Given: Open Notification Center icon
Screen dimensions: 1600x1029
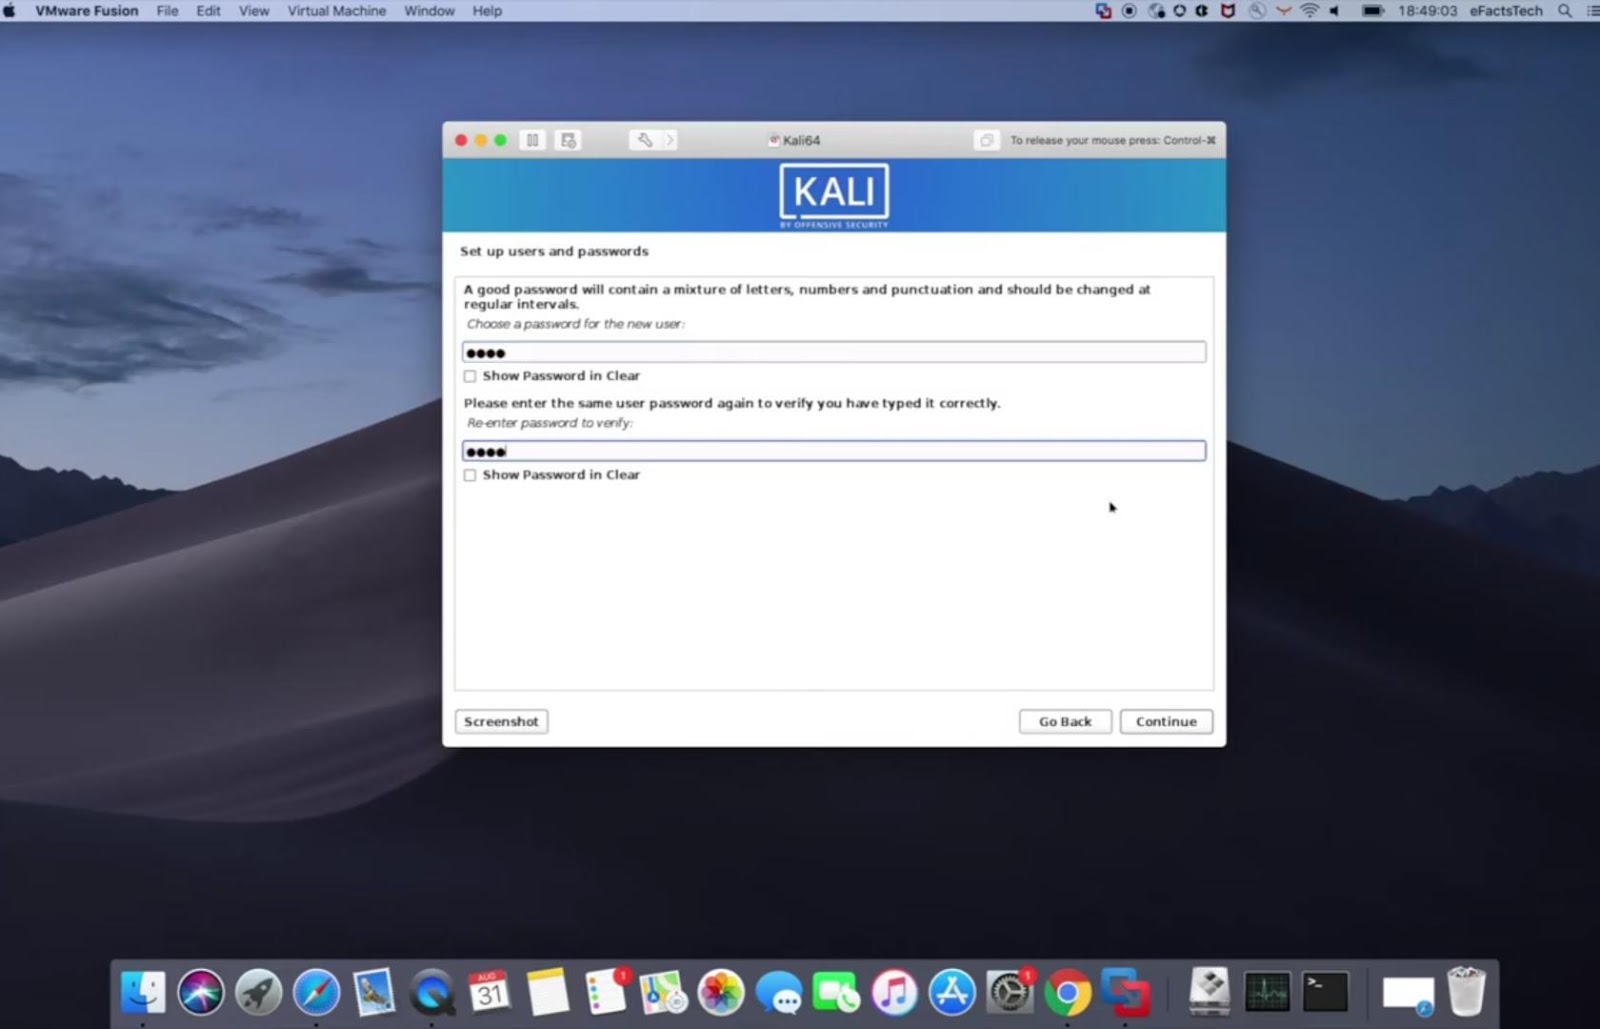Looking at the screenshot, I should point(1592,11).
